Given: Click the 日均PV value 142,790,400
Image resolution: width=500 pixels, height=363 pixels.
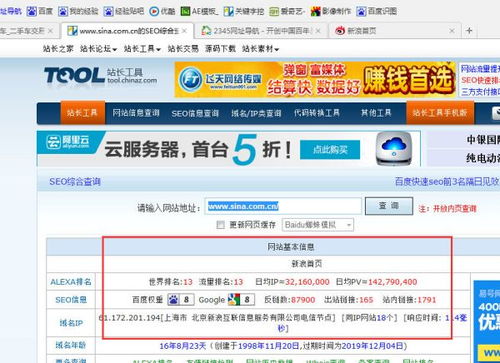Looking at the screenshot, I should click(x=392, y=282).
